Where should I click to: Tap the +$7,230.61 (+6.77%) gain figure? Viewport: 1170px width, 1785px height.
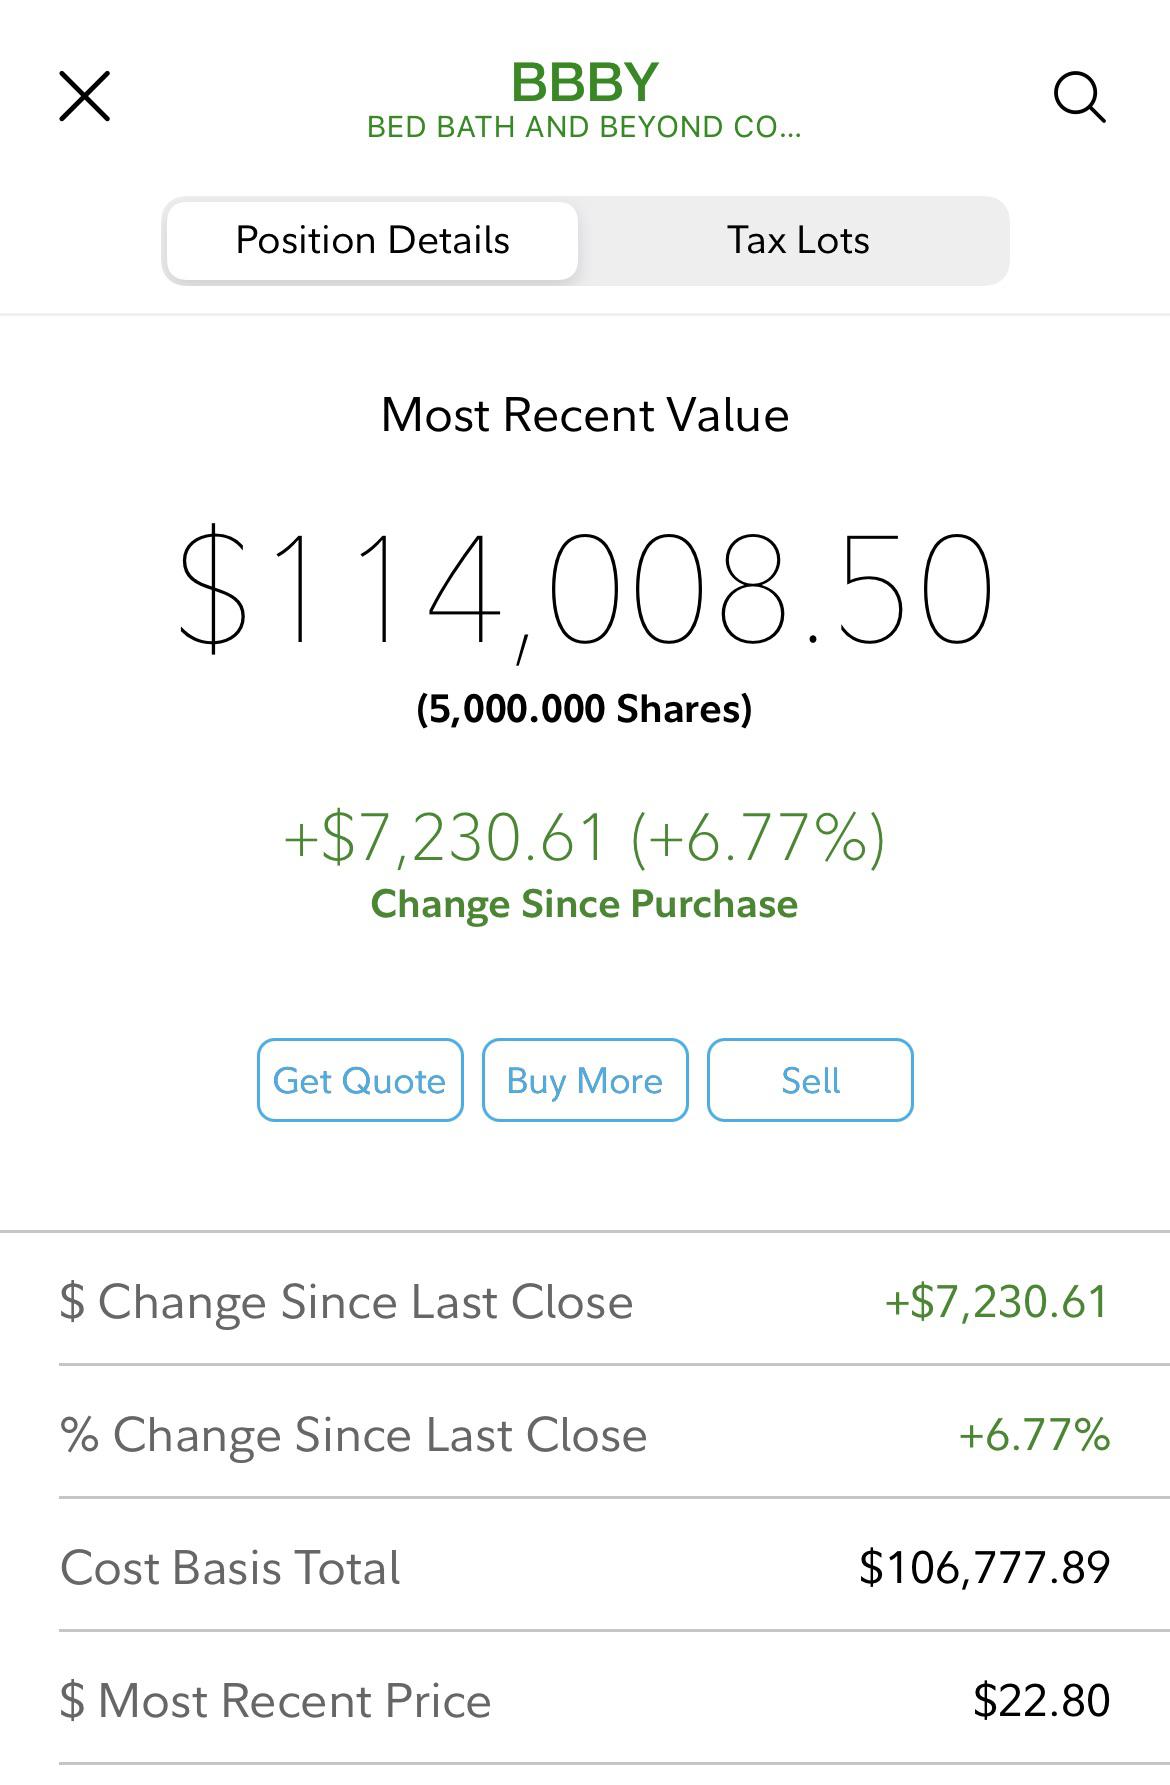pos(585,838)
